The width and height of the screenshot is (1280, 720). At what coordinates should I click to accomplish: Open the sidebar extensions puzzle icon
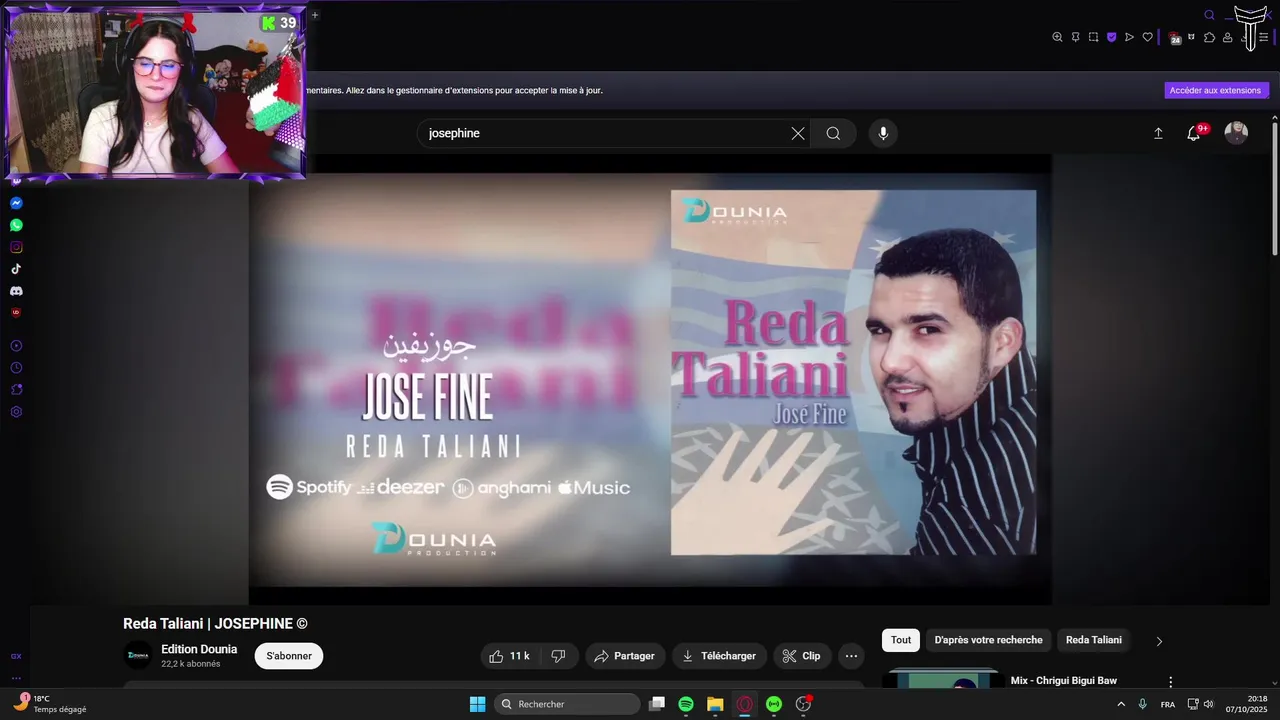tap(16, 390)
